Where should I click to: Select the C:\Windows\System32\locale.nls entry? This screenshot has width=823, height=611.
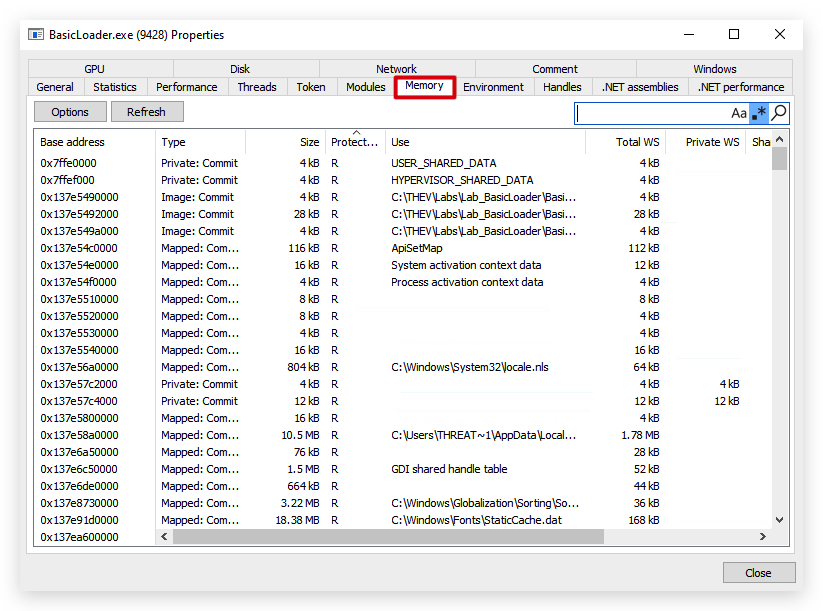[x=404, y=367]
